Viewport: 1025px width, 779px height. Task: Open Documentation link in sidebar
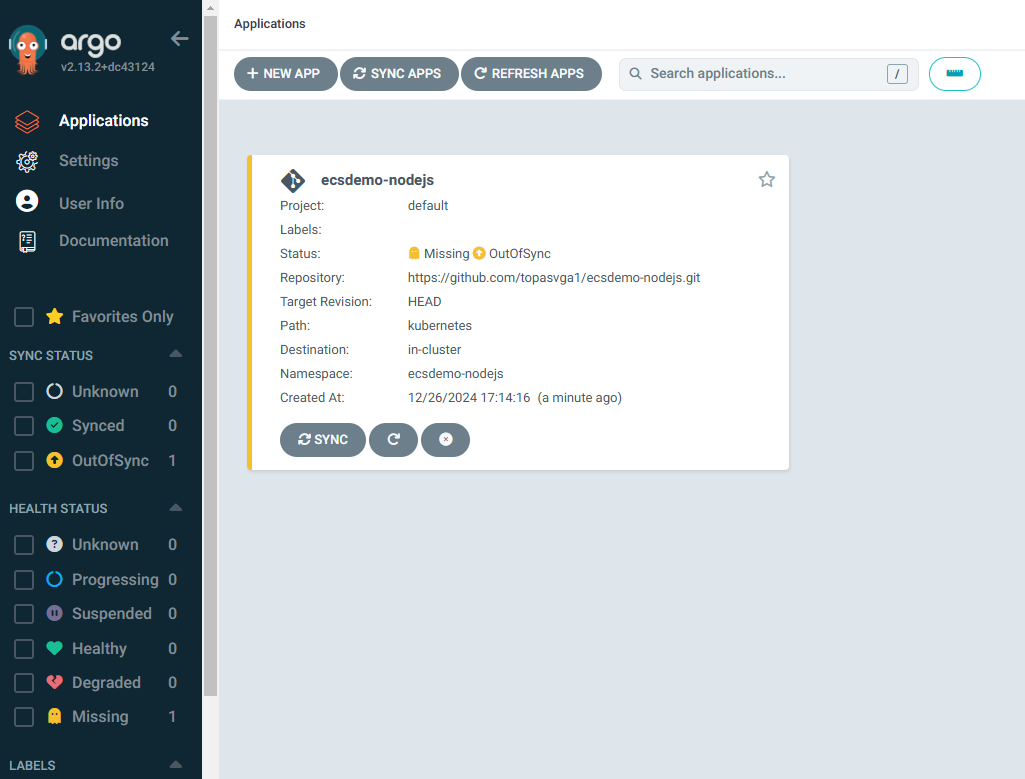click(114, 240)
